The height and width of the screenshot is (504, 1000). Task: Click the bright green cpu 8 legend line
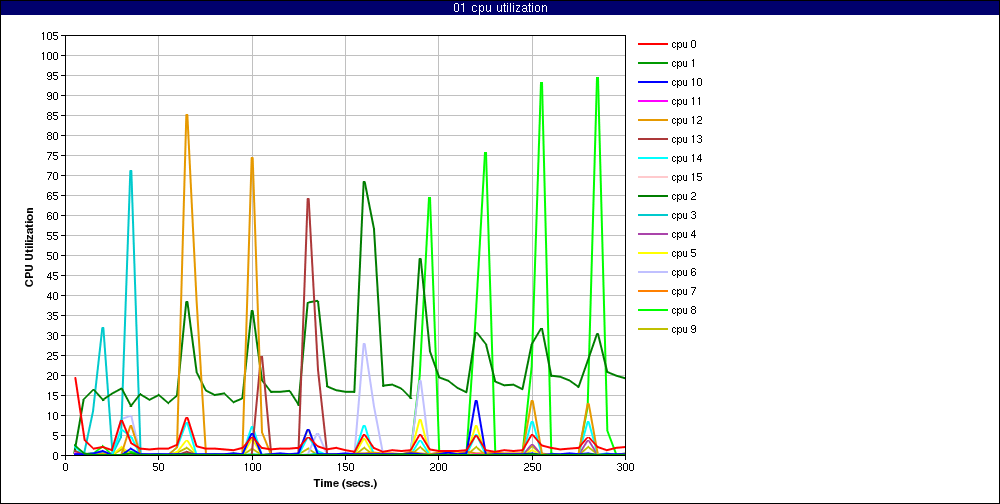tap(652, 310)
